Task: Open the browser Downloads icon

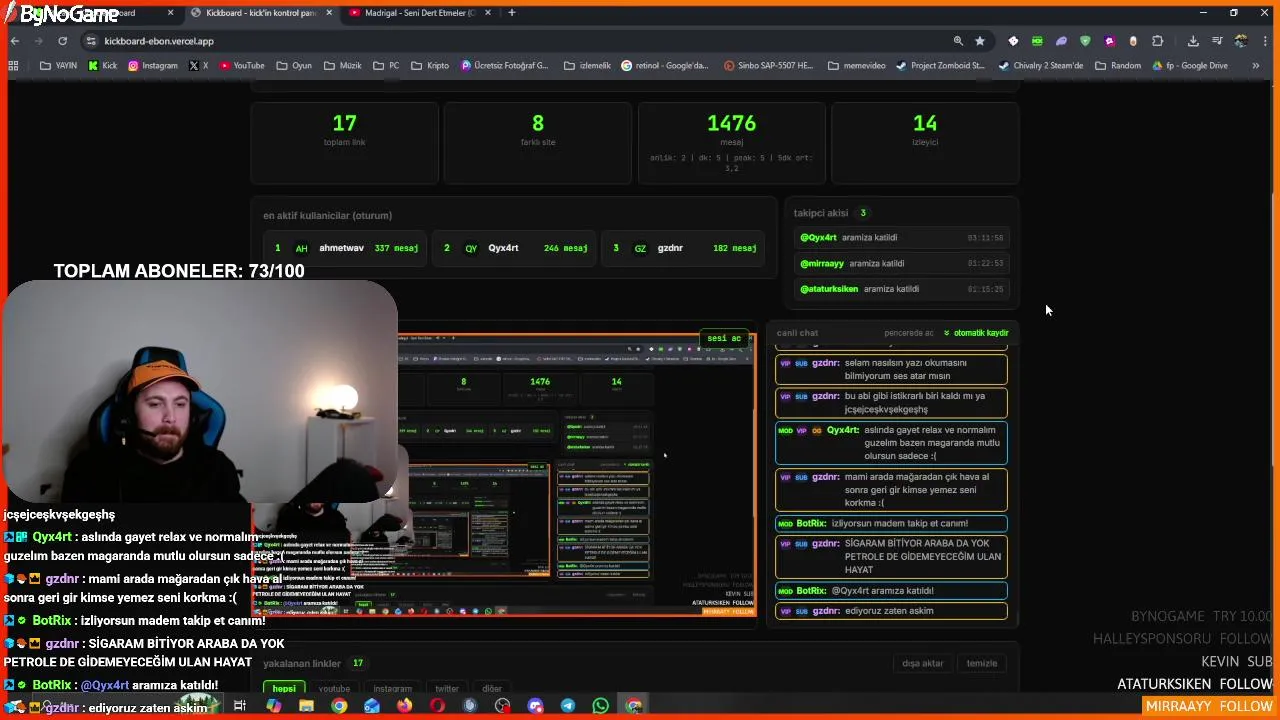Action: pos(1193,41)
